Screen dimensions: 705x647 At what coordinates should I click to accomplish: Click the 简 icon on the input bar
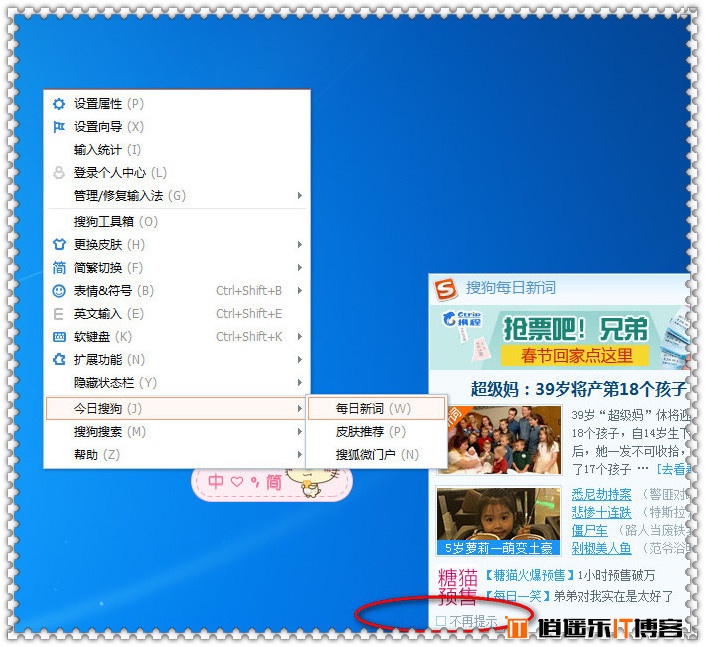click(273, 482)
